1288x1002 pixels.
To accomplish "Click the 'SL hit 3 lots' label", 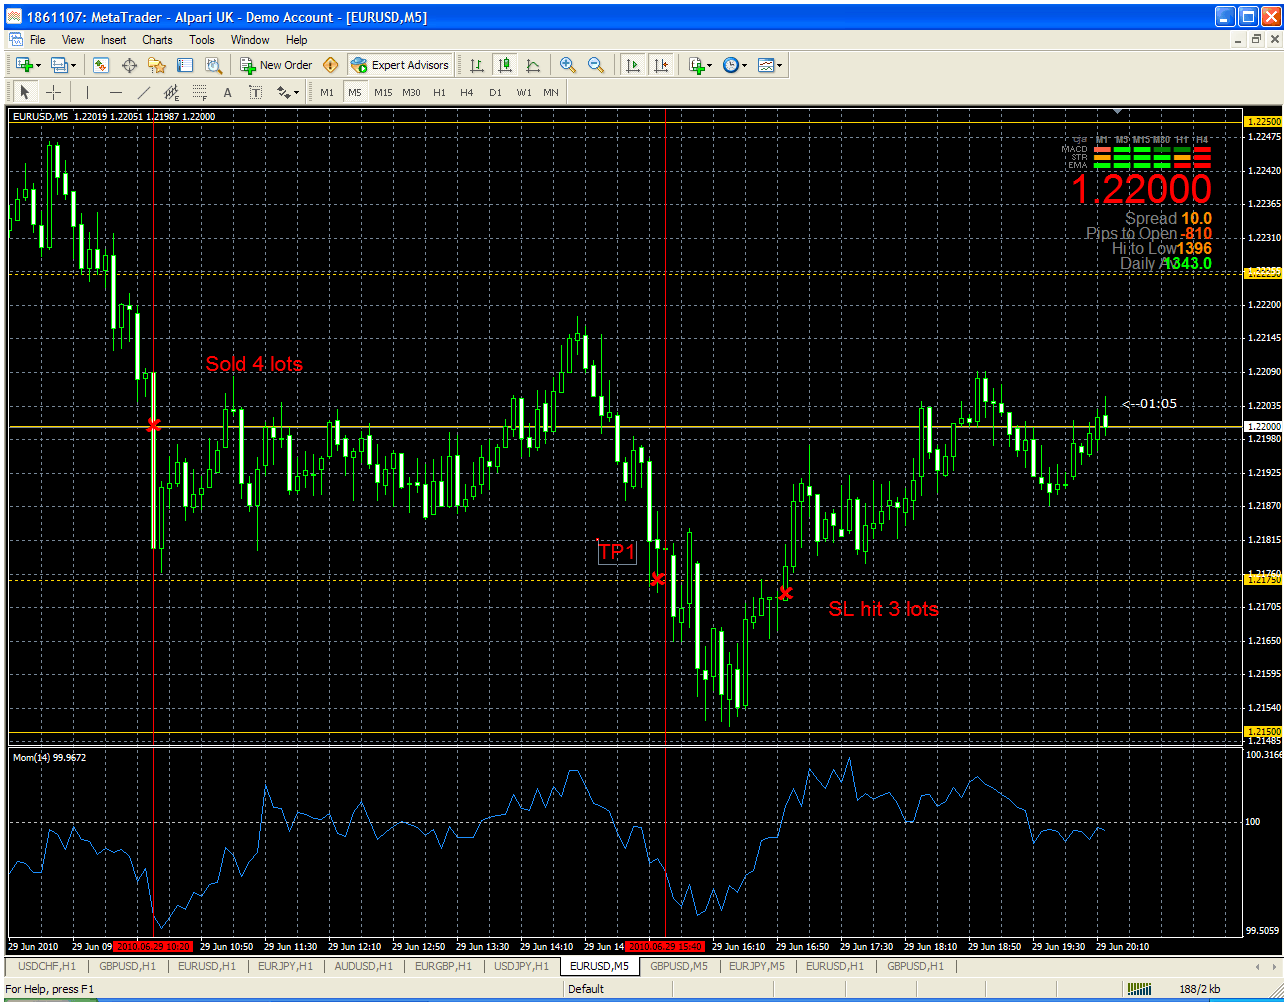I will click(x=884, y=608).
